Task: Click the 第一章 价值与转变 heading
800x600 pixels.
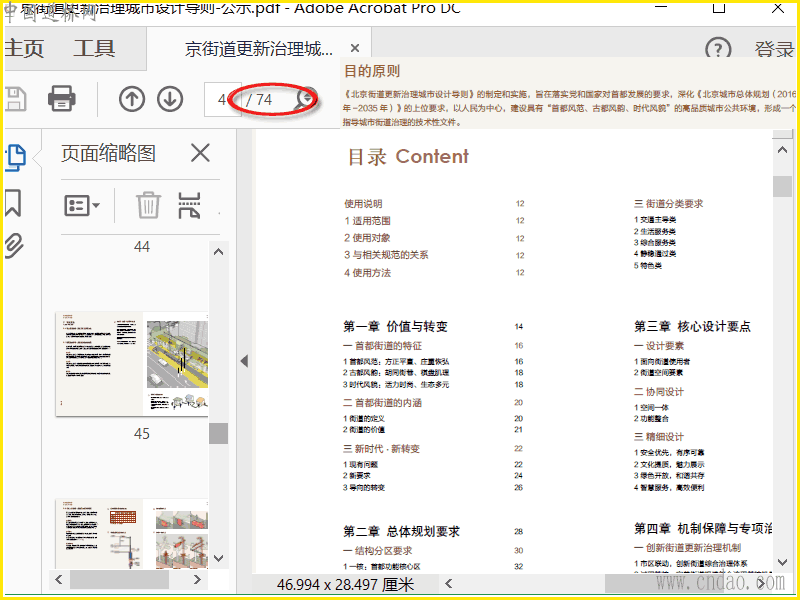Action: 395,327
